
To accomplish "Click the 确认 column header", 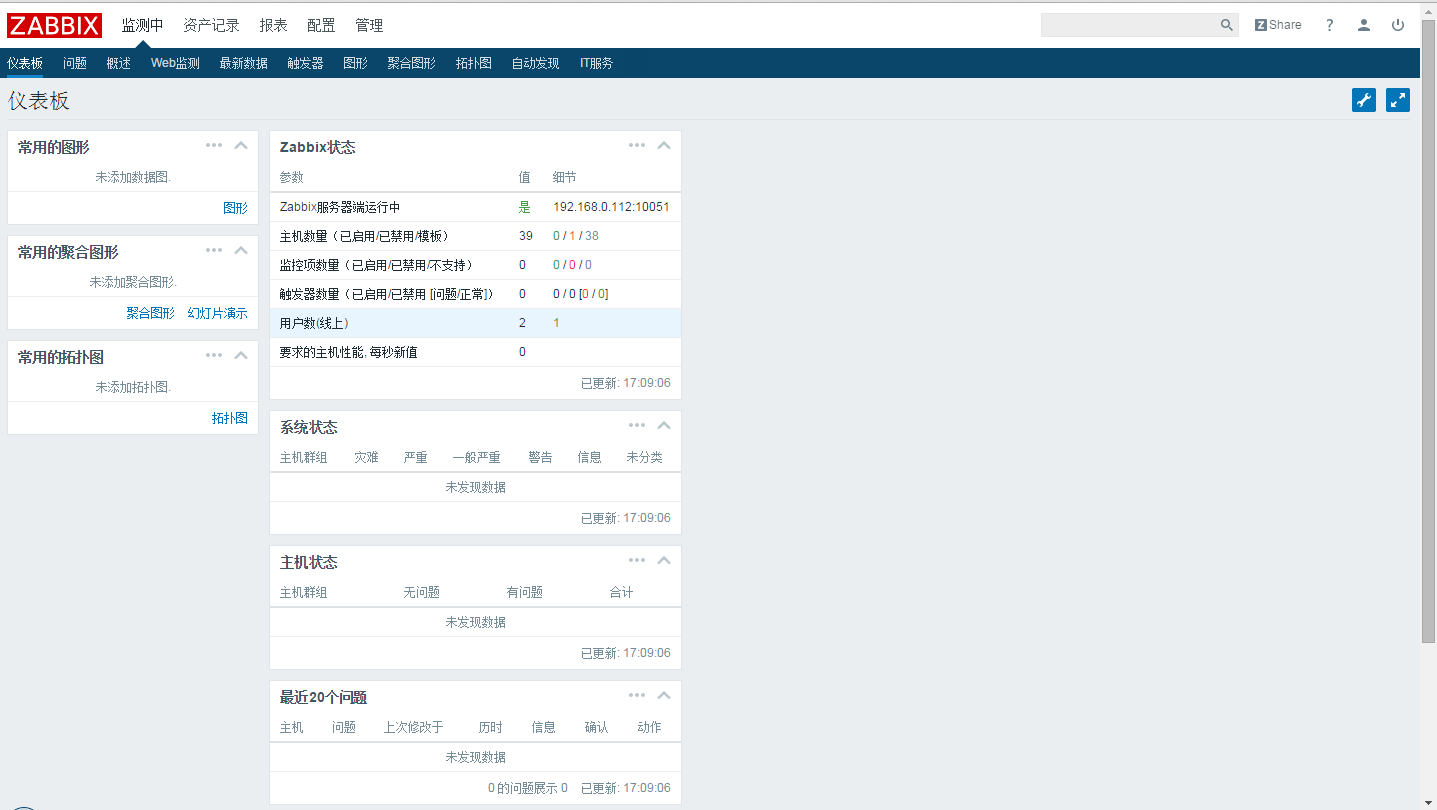I will (x=596, y=727).
